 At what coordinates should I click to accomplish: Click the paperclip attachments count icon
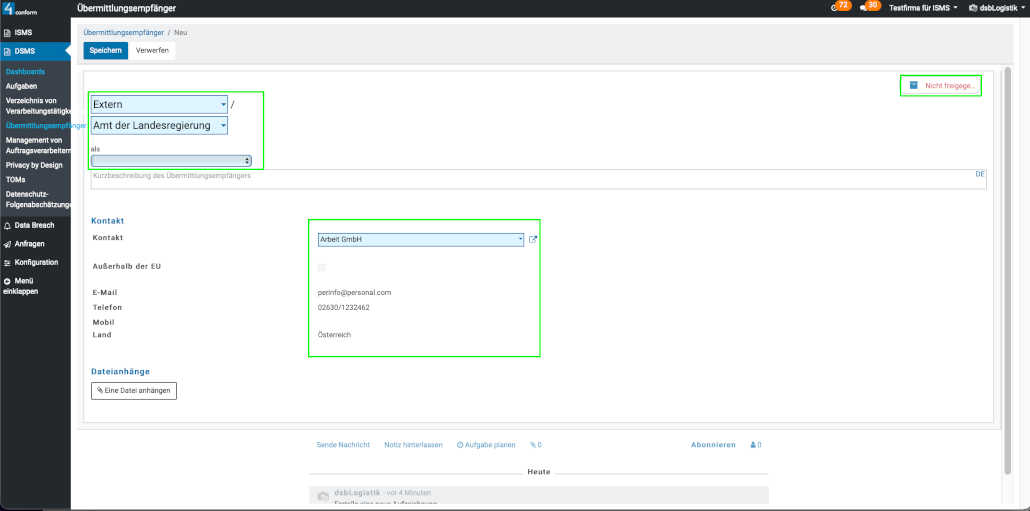pos(535,445)
